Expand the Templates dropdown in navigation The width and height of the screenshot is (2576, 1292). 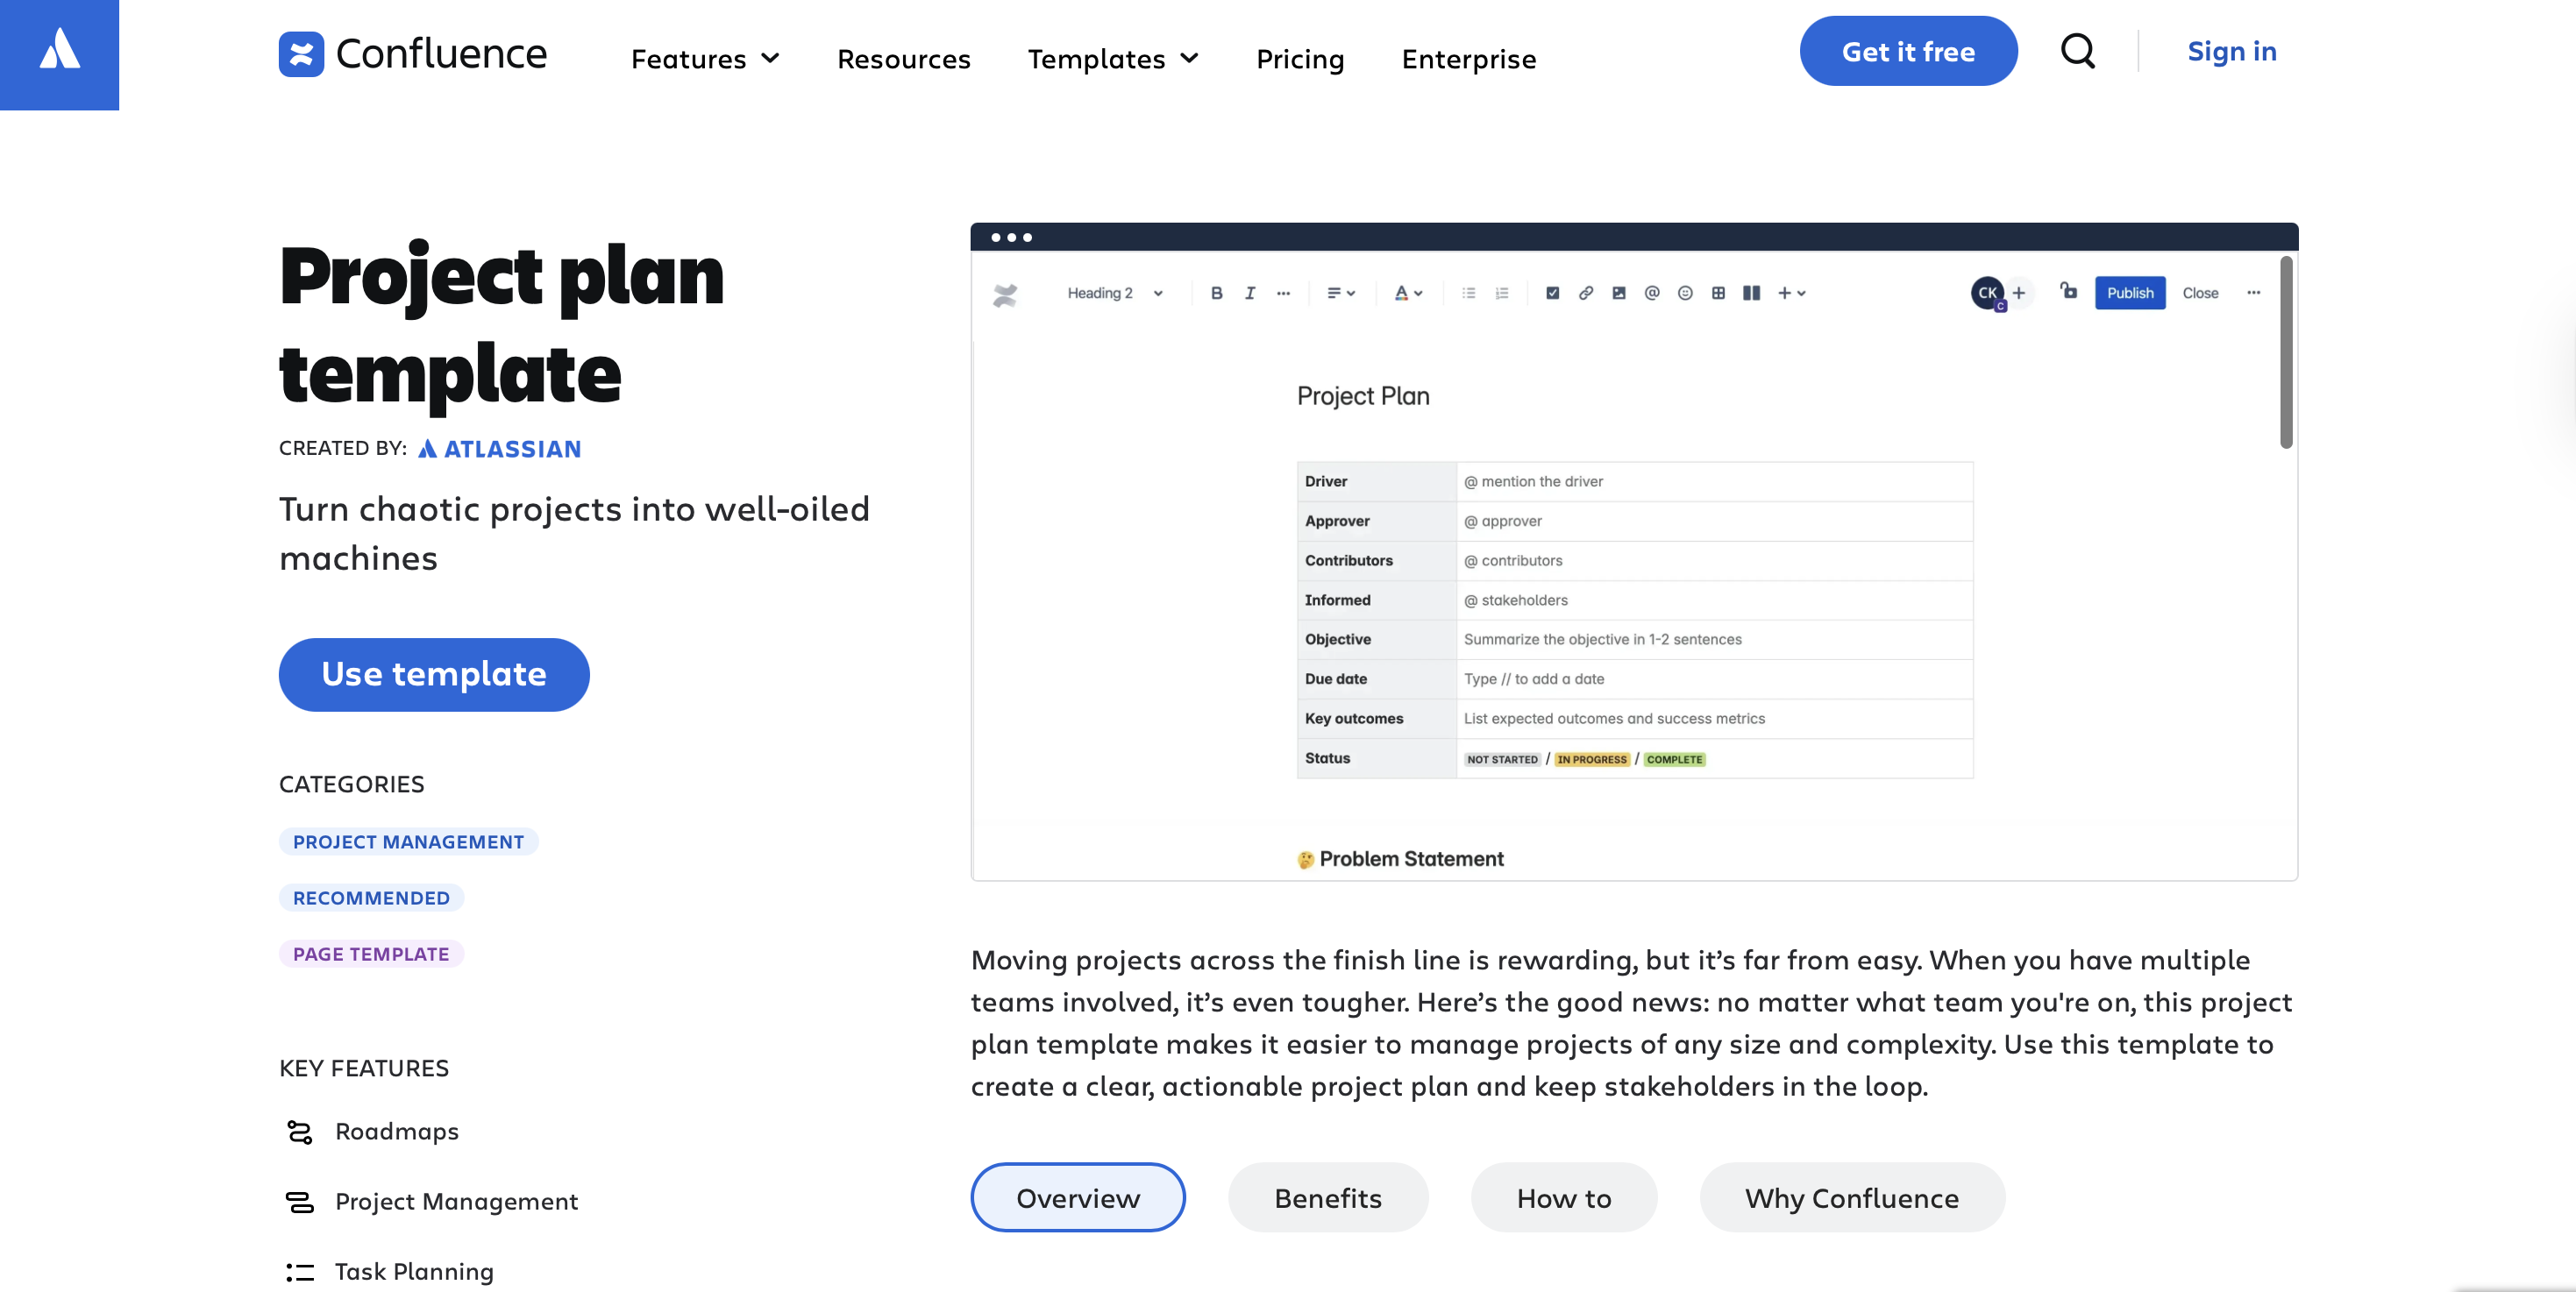[x=1112, y=59]
